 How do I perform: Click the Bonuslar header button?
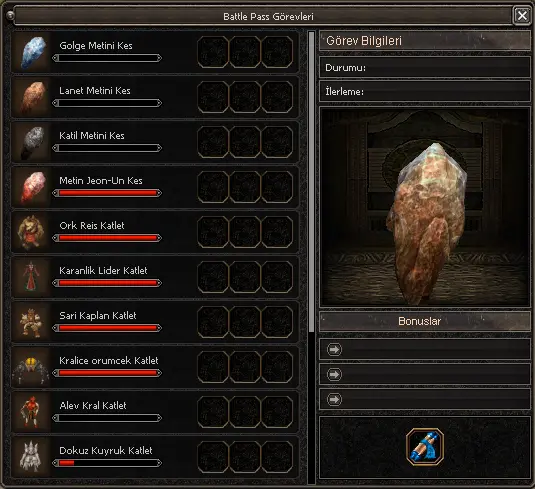[425, 321]
